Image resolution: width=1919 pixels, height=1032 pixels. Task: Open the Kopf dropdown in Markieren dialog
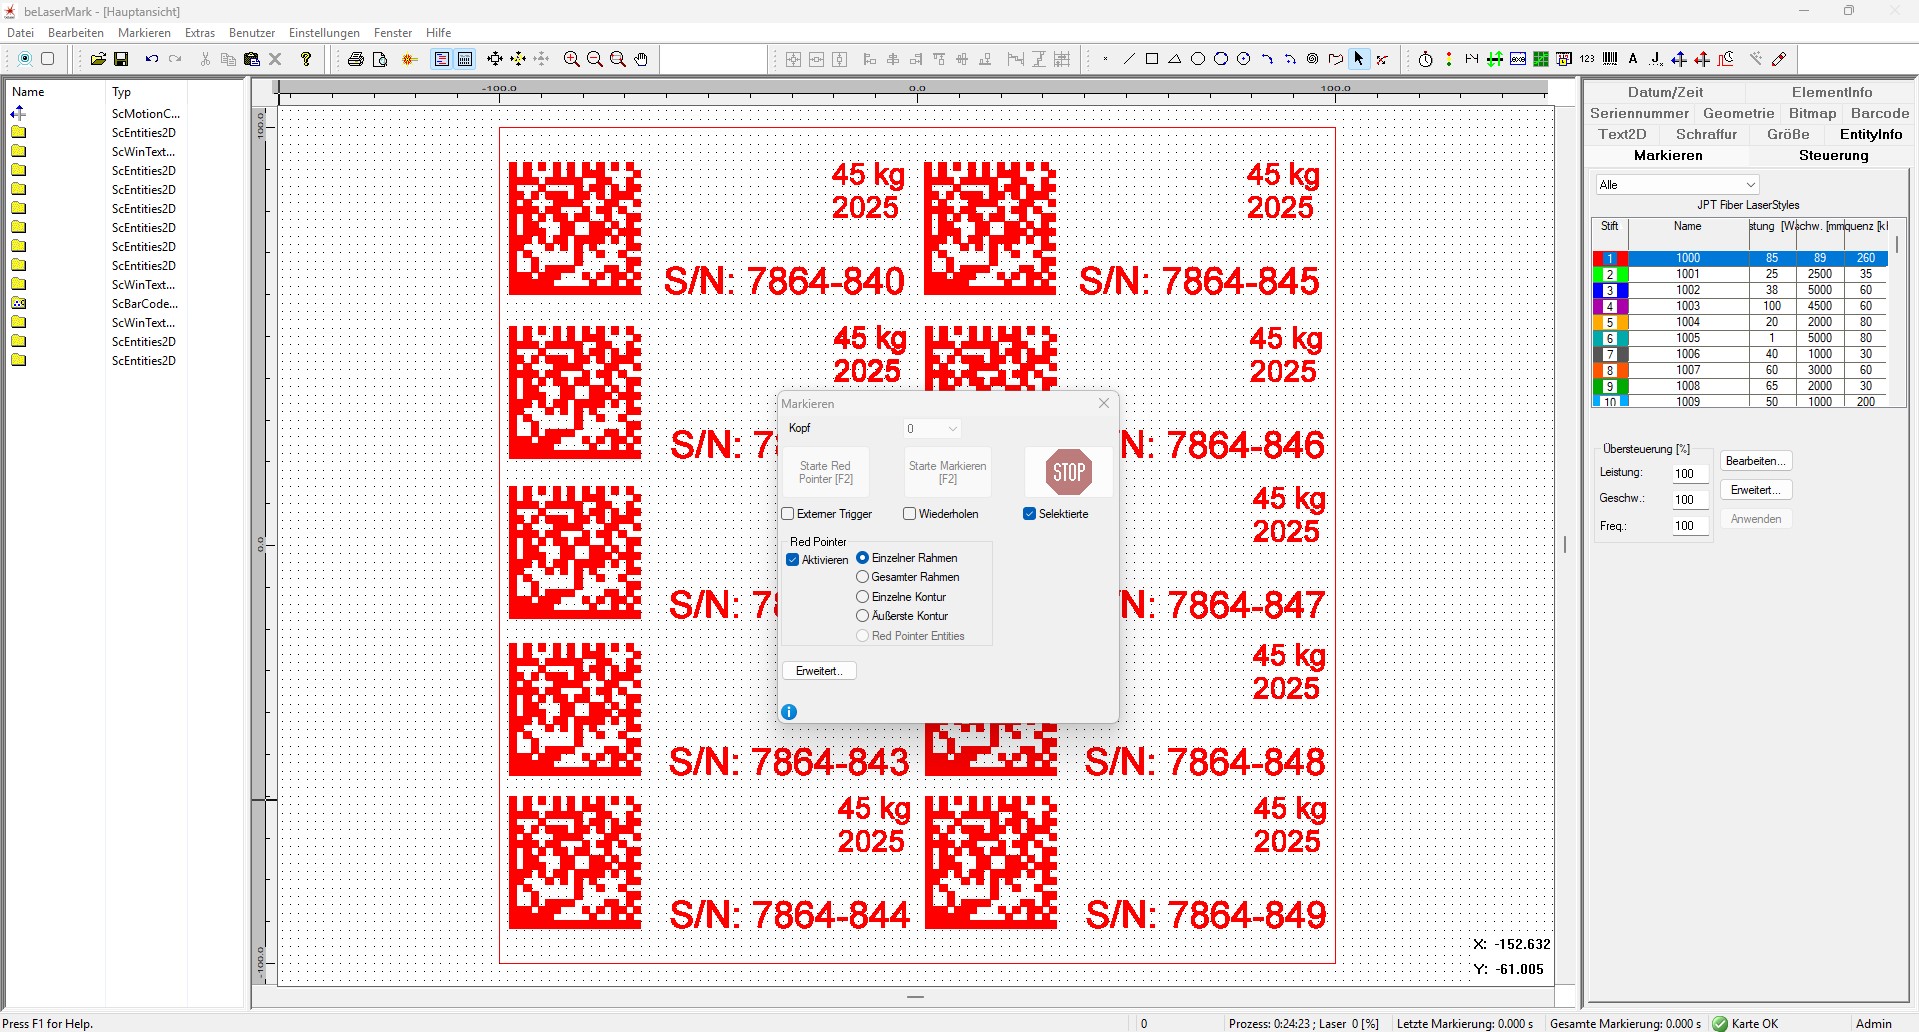click(x=932, y=429)
